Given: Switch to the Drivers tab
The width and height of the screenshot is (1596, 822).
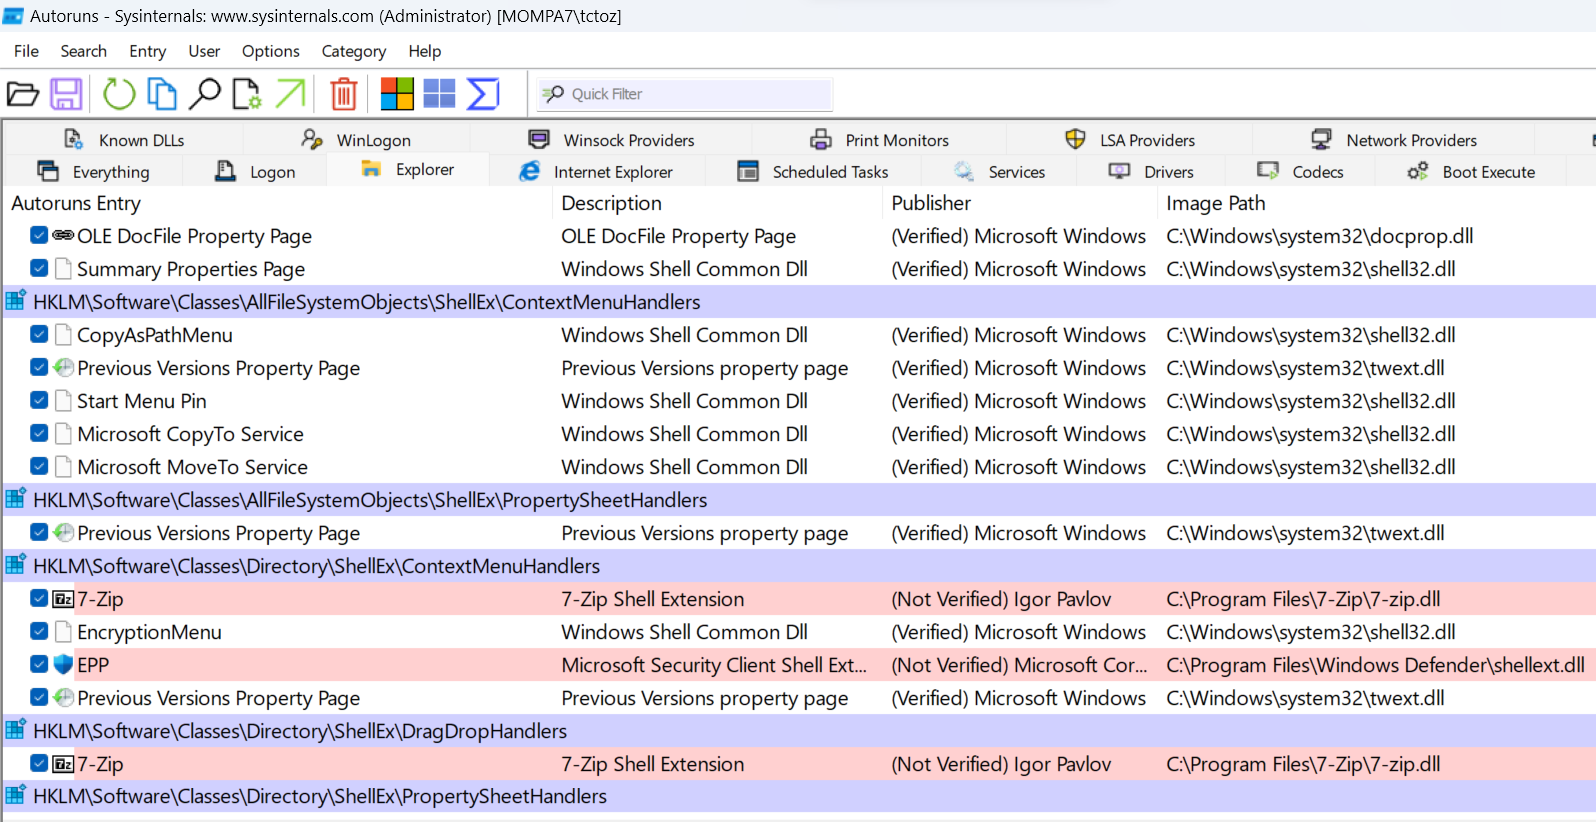Looking at the screenshot, I should click(x=1151, y=171).
